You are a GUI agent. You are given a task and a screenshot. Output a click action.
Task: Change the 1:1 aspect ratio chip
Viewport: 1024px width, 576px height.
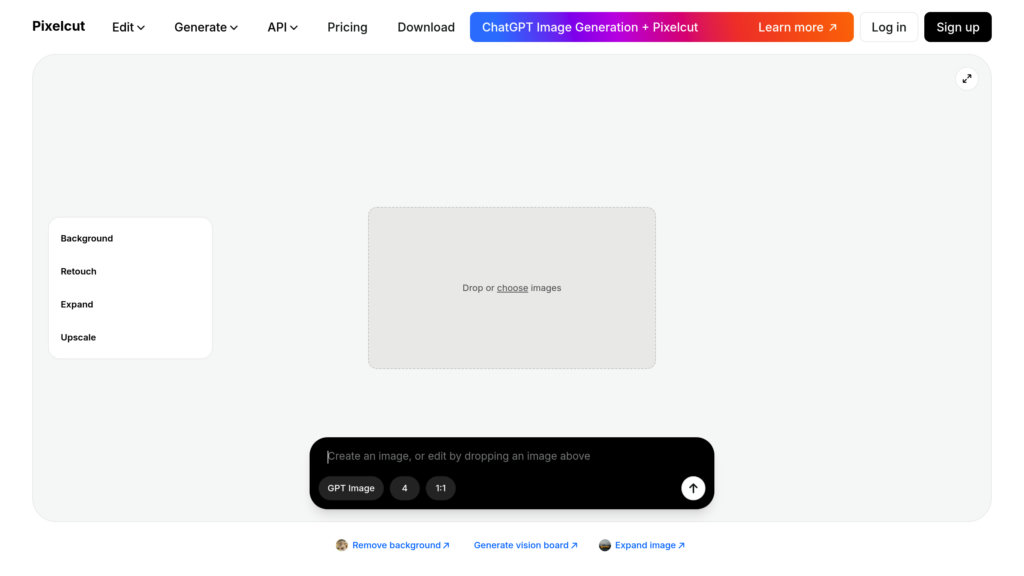[441, 488]
